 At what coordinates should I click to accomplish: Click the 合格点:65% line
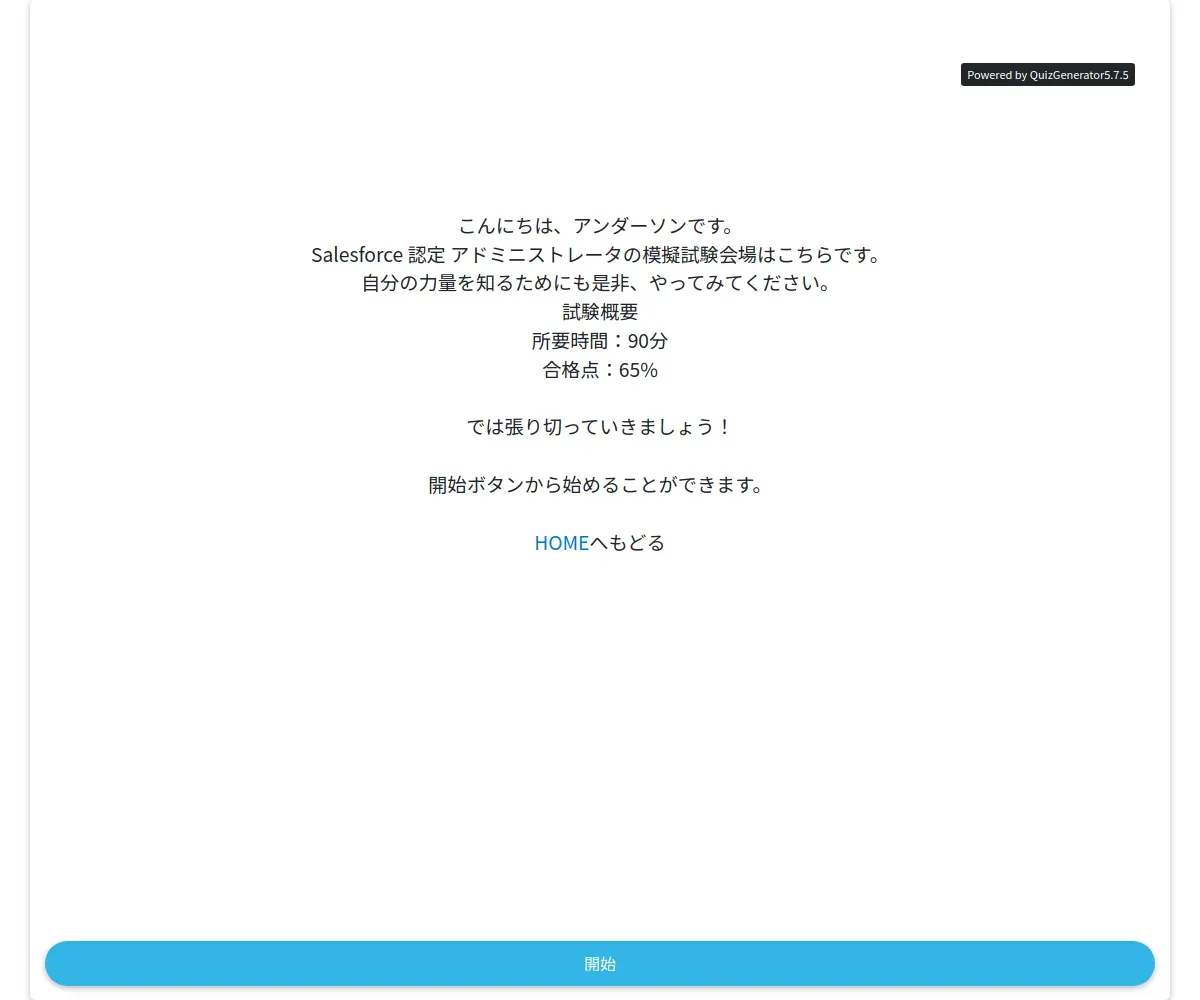(x=600, y=370)
